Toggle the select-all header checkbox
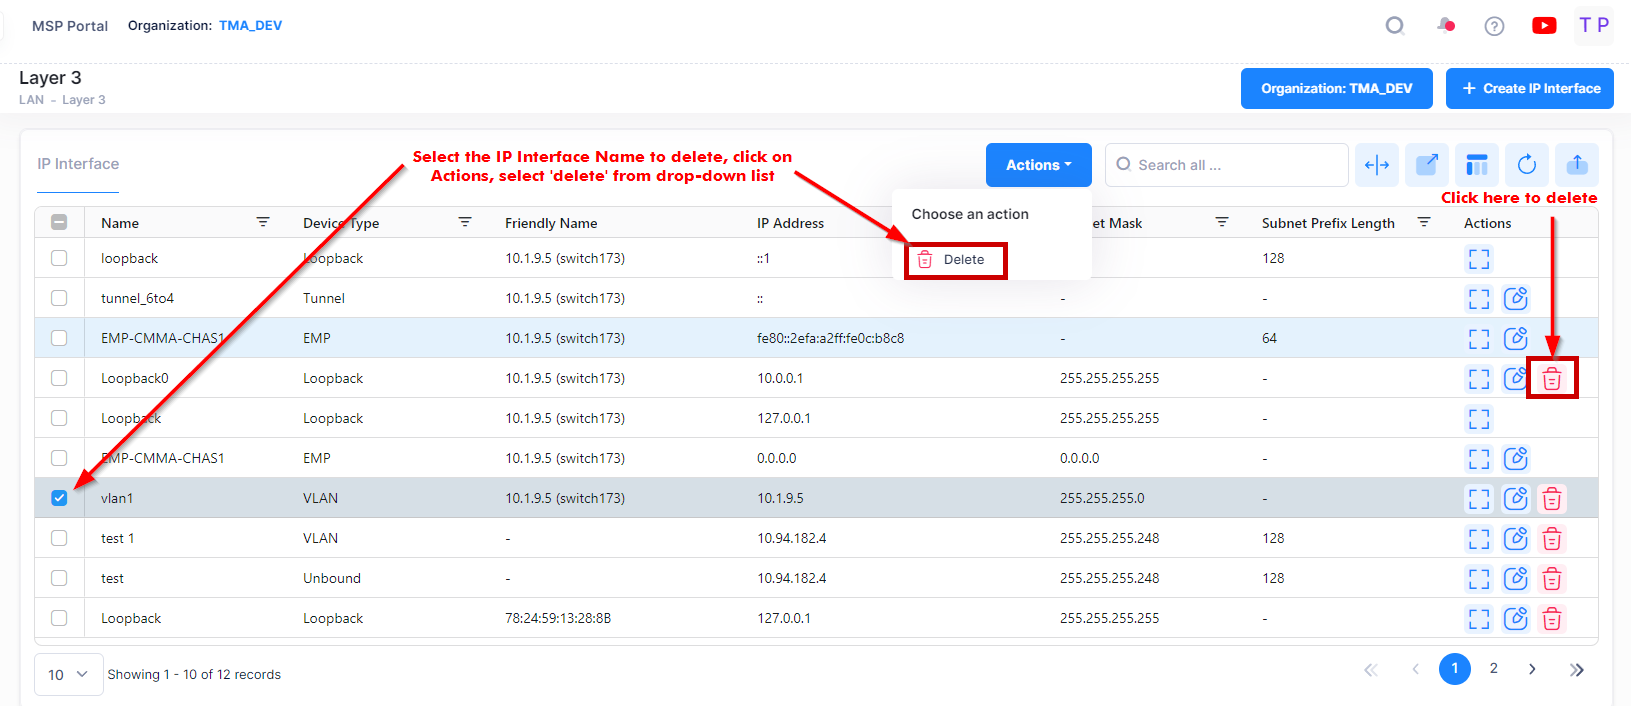The image size is (1631, 706). [x=59, y=223]
